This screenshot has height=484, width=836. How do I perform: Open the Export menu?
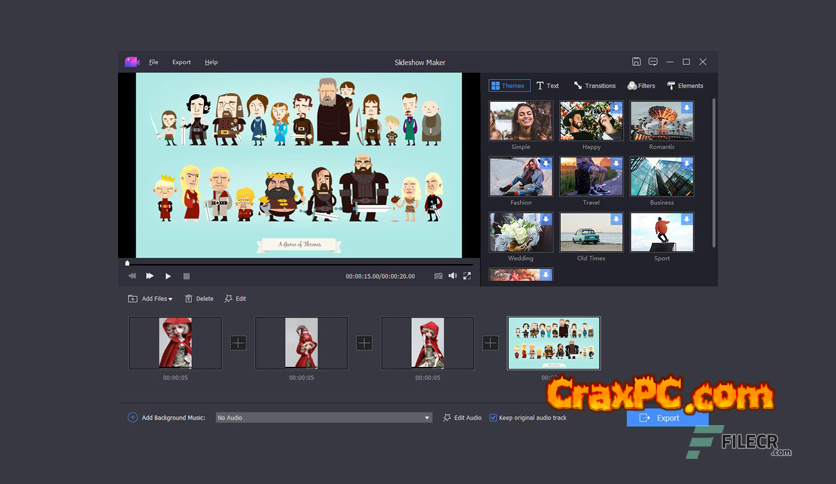click(181, 62)
